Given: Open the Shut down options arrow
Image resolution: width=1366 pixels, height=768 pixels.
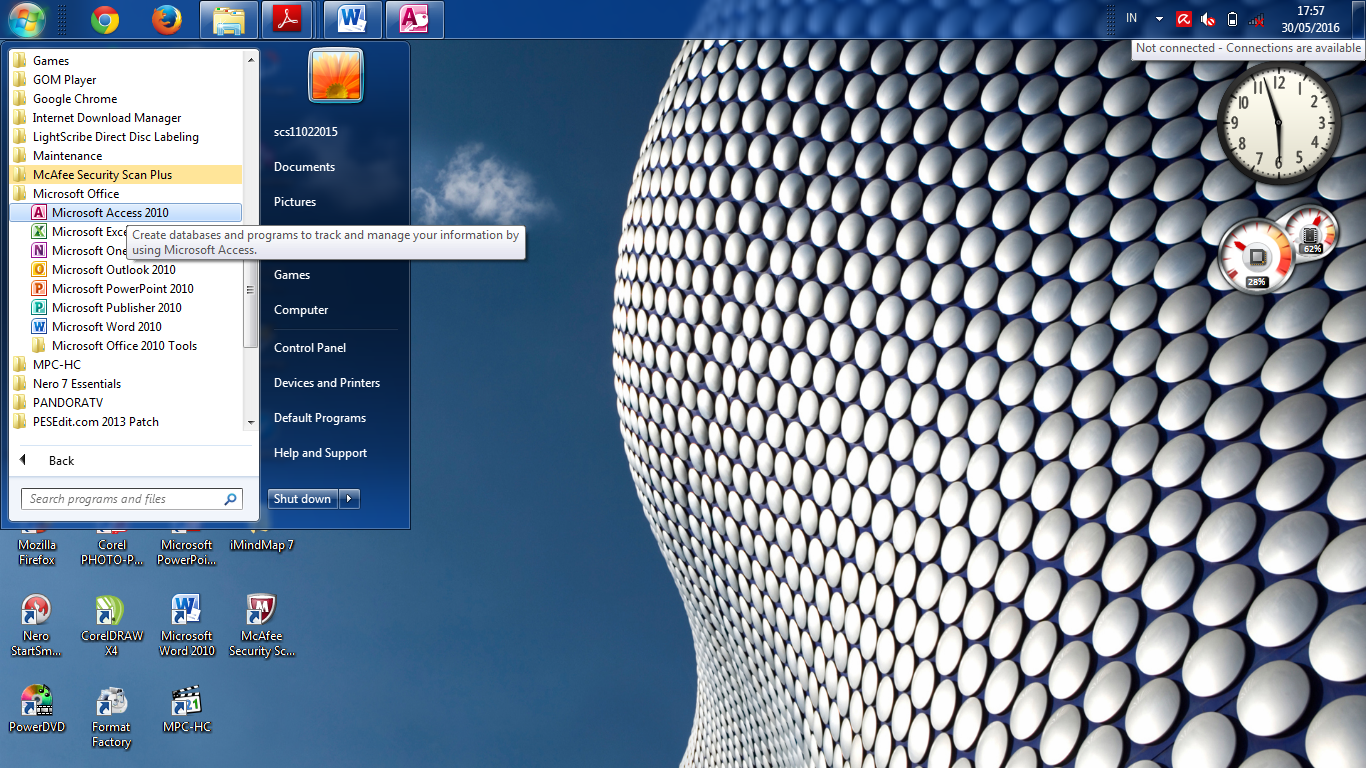Looking at the screenshot, I should 349,499.
